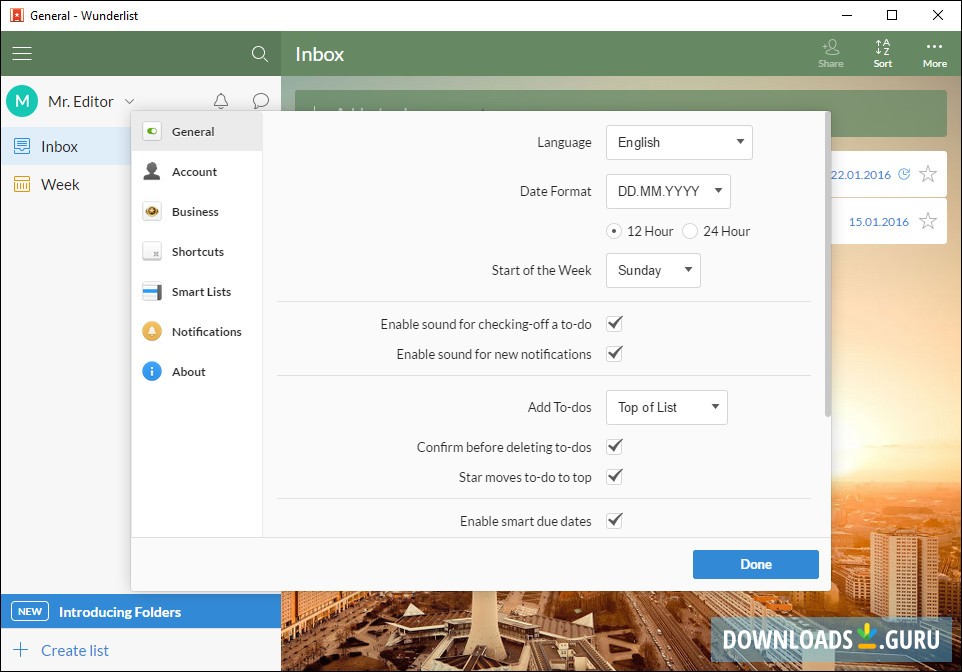Open the Introducing Folders banner
The image size is (962, 672).
point(141,611)
